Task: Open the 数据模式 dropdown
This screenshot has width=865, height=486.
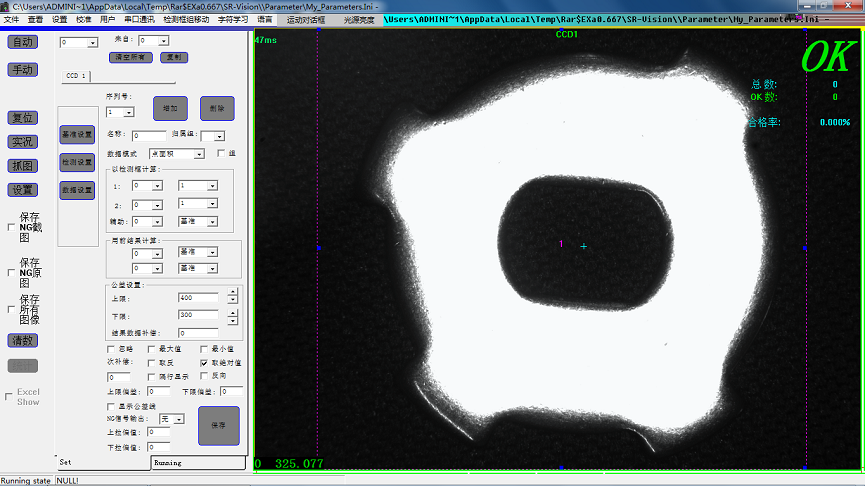Action: [199, 154]
